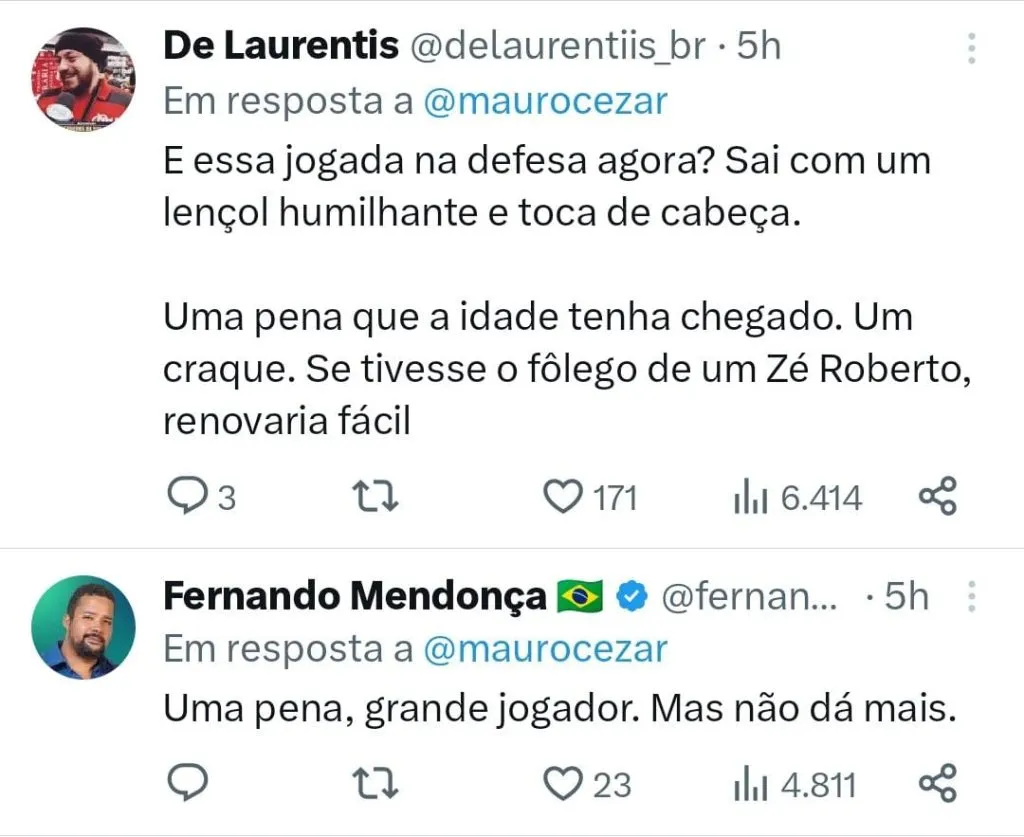Open Fernando Mendonça's profile picture
The height and width of the screenshot is (837, 1024).
83,627
